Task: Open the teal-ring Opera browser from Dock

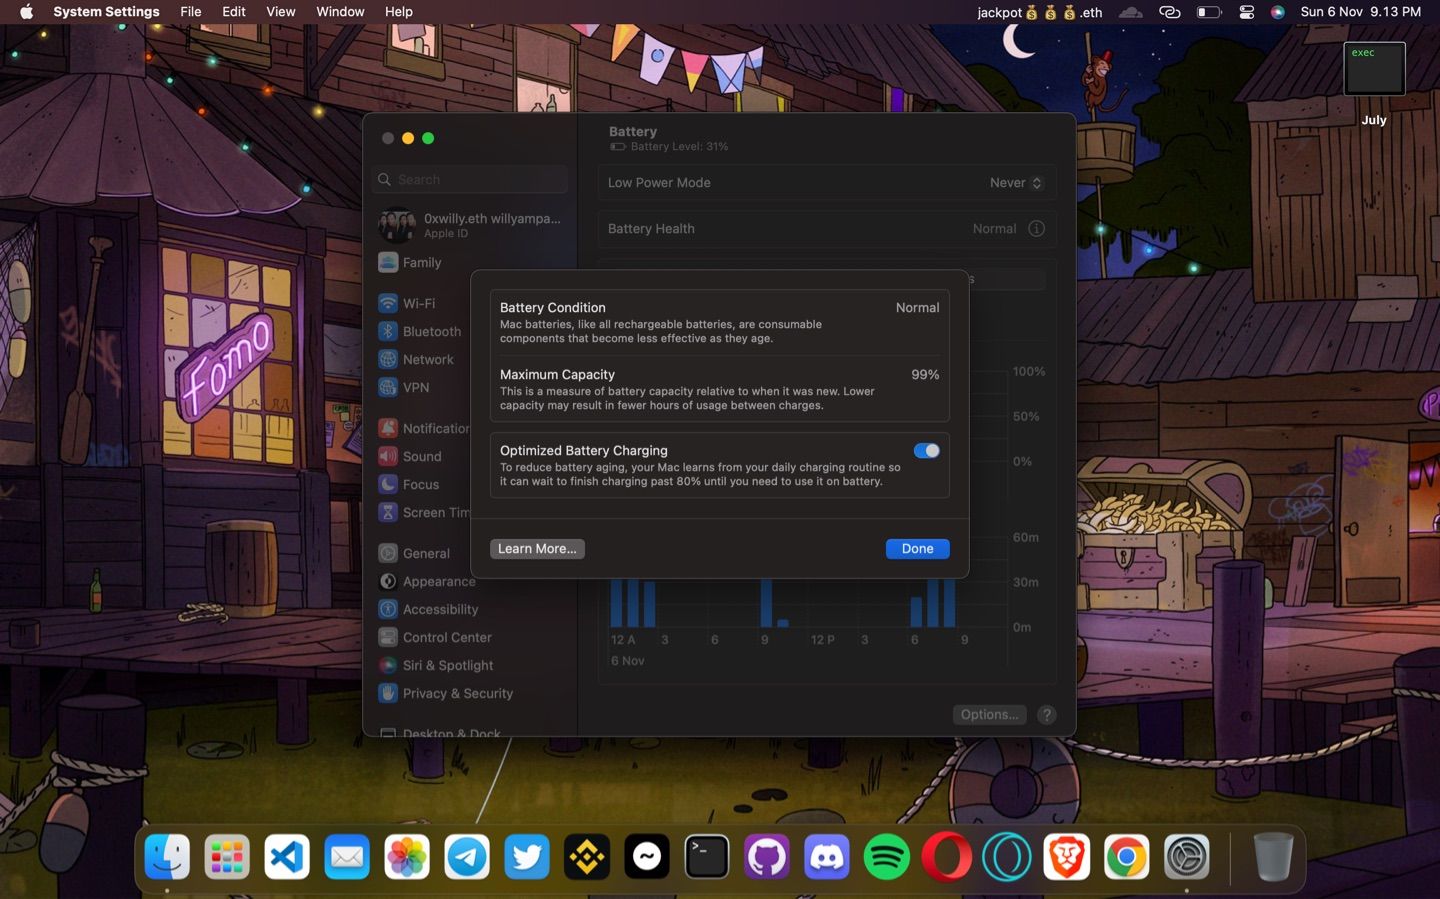Action: (1007, 857)
